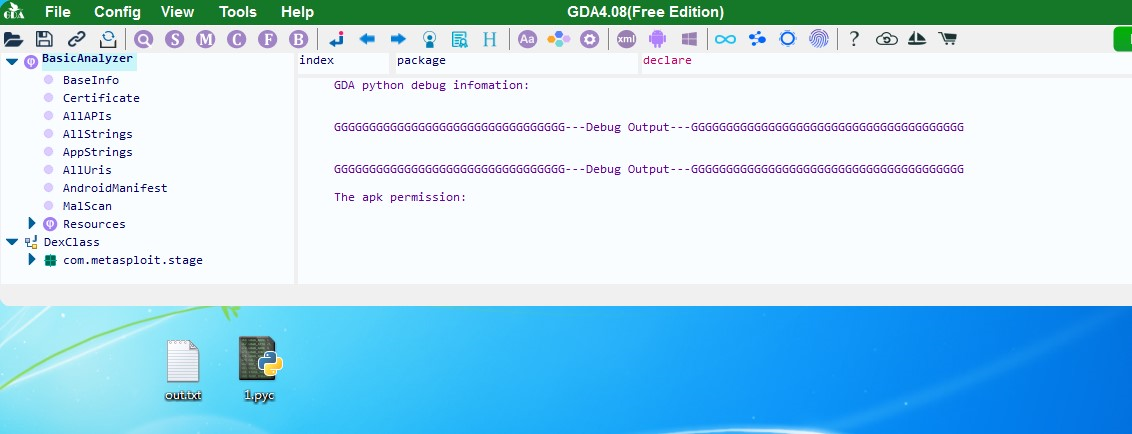Click 'The apk permission:' text line
1132x434 pixels.
(x=400, y=196)
